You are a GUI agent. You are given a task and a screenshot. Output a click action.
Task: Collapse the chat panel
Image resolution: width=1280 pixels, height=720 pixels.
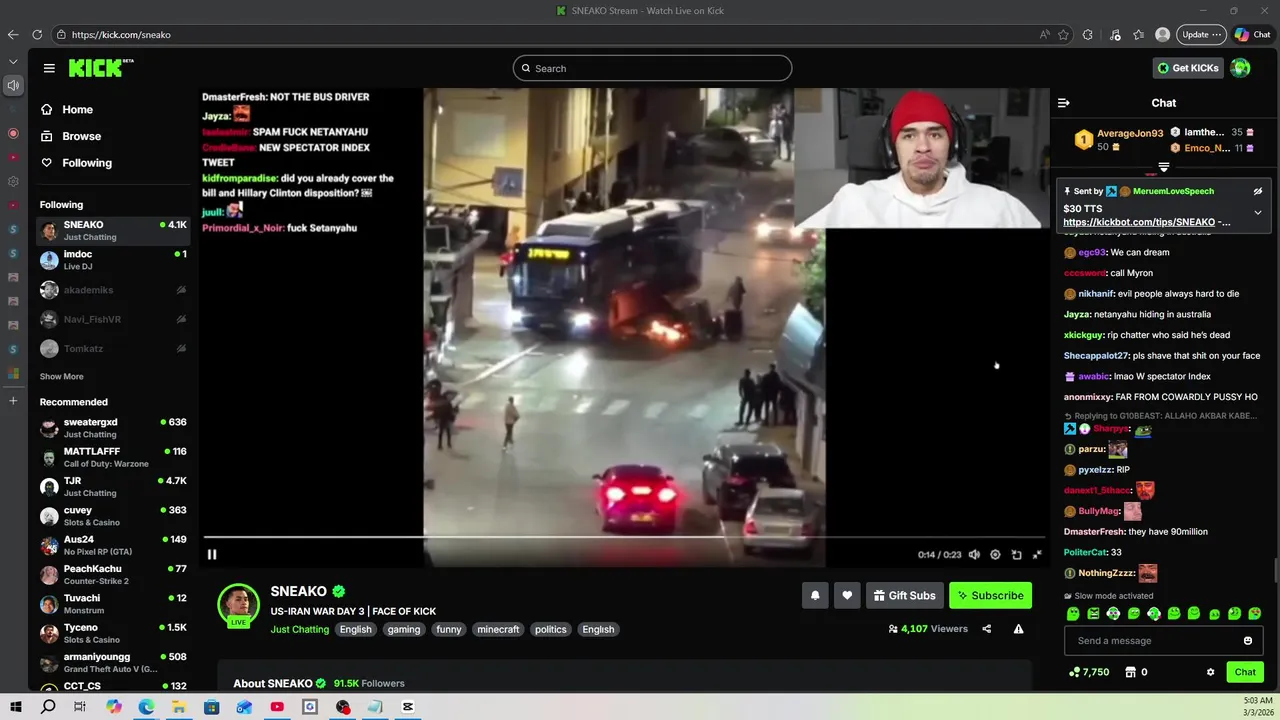click(x=1064, y=103)
